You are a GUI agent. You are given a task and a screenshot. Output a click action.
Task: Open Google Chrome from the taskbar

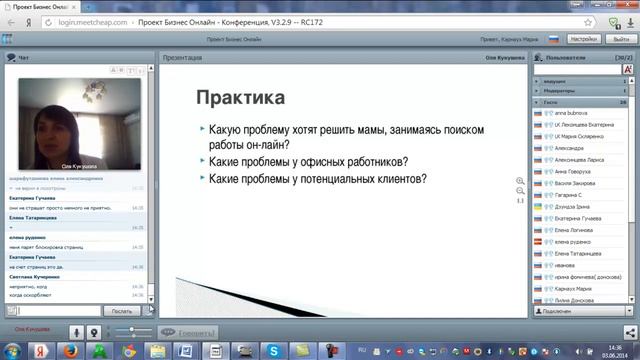129,351
